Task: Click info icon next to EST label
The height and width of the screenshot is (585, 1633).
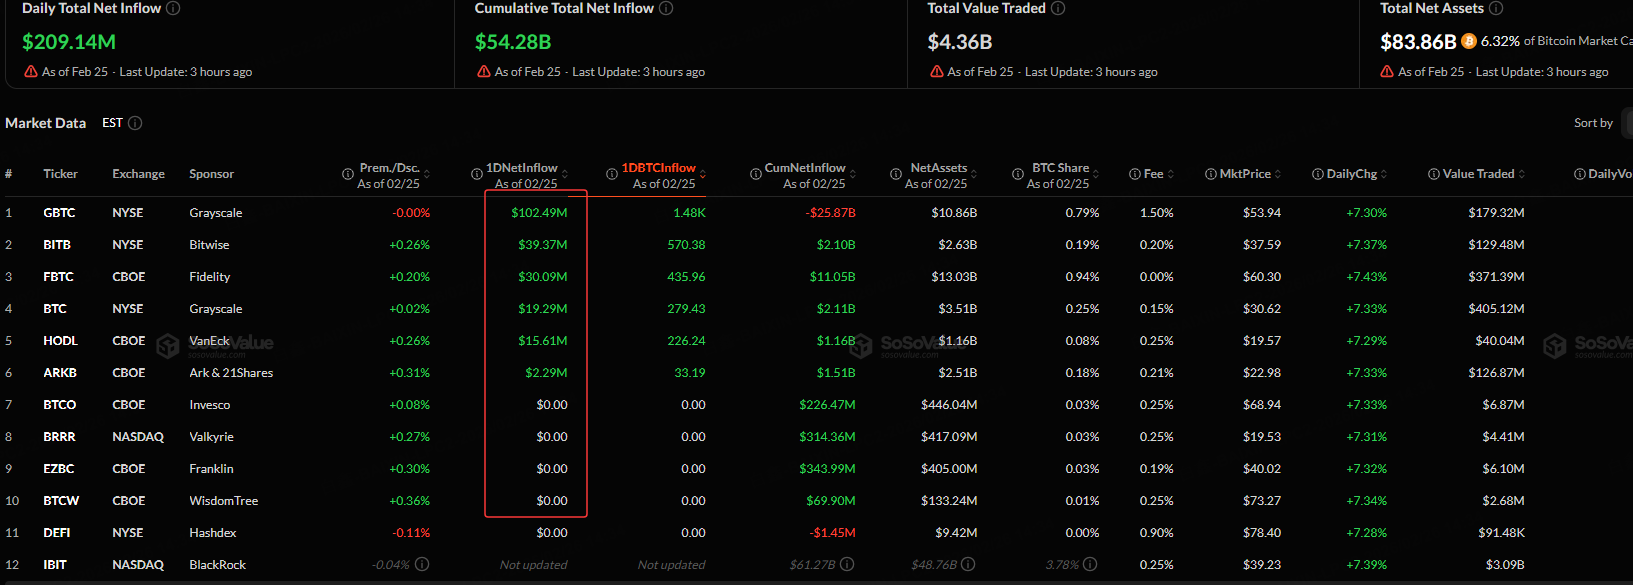Action: pyautogui.click(x=135, y=123)
